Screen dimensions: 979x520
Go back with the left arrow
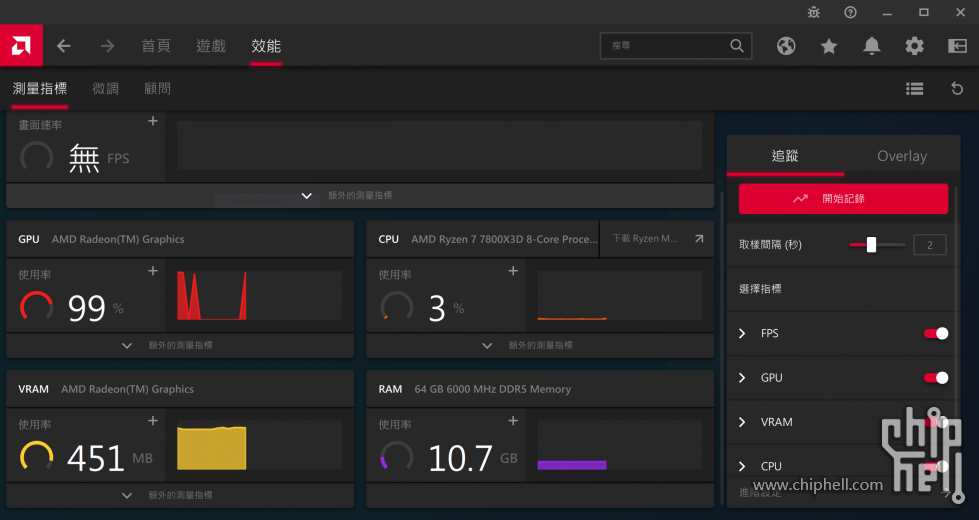click(64, 46)
